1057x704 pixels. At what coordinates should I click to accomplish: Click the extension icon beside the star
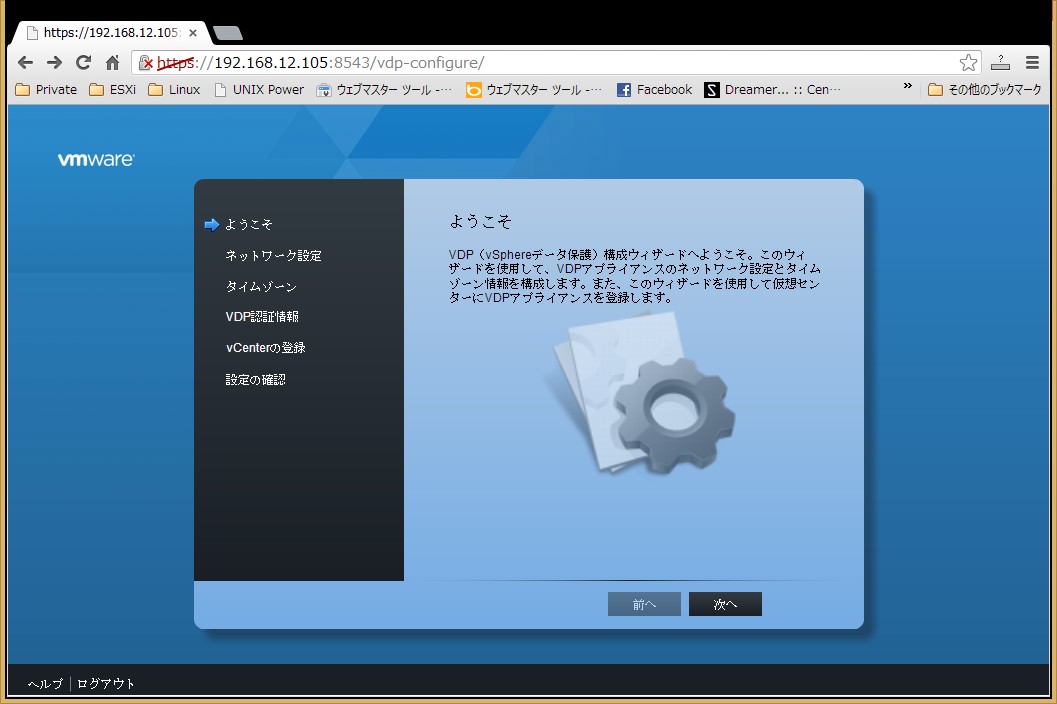(1000, 63)
